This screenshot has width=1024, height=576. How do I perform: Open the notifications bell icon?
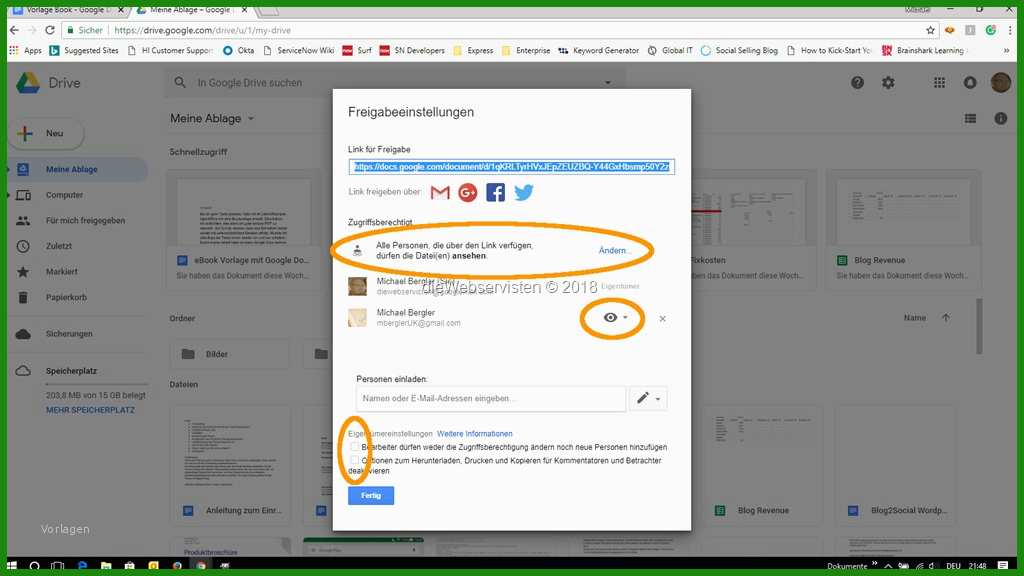tap(969, 83)
